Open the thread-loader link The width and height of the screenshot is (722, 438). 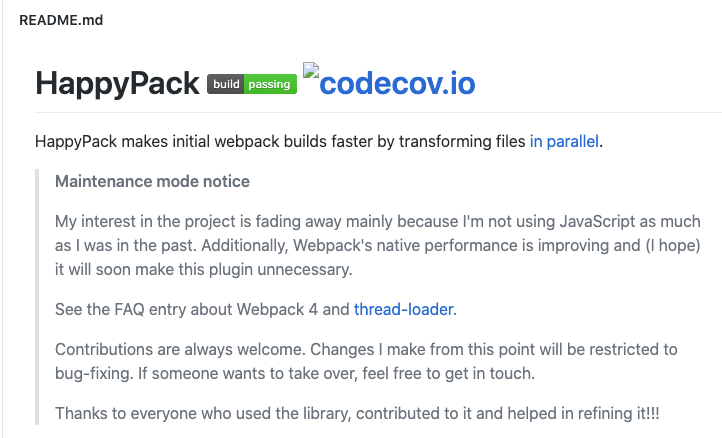click(x=404, y=309)
